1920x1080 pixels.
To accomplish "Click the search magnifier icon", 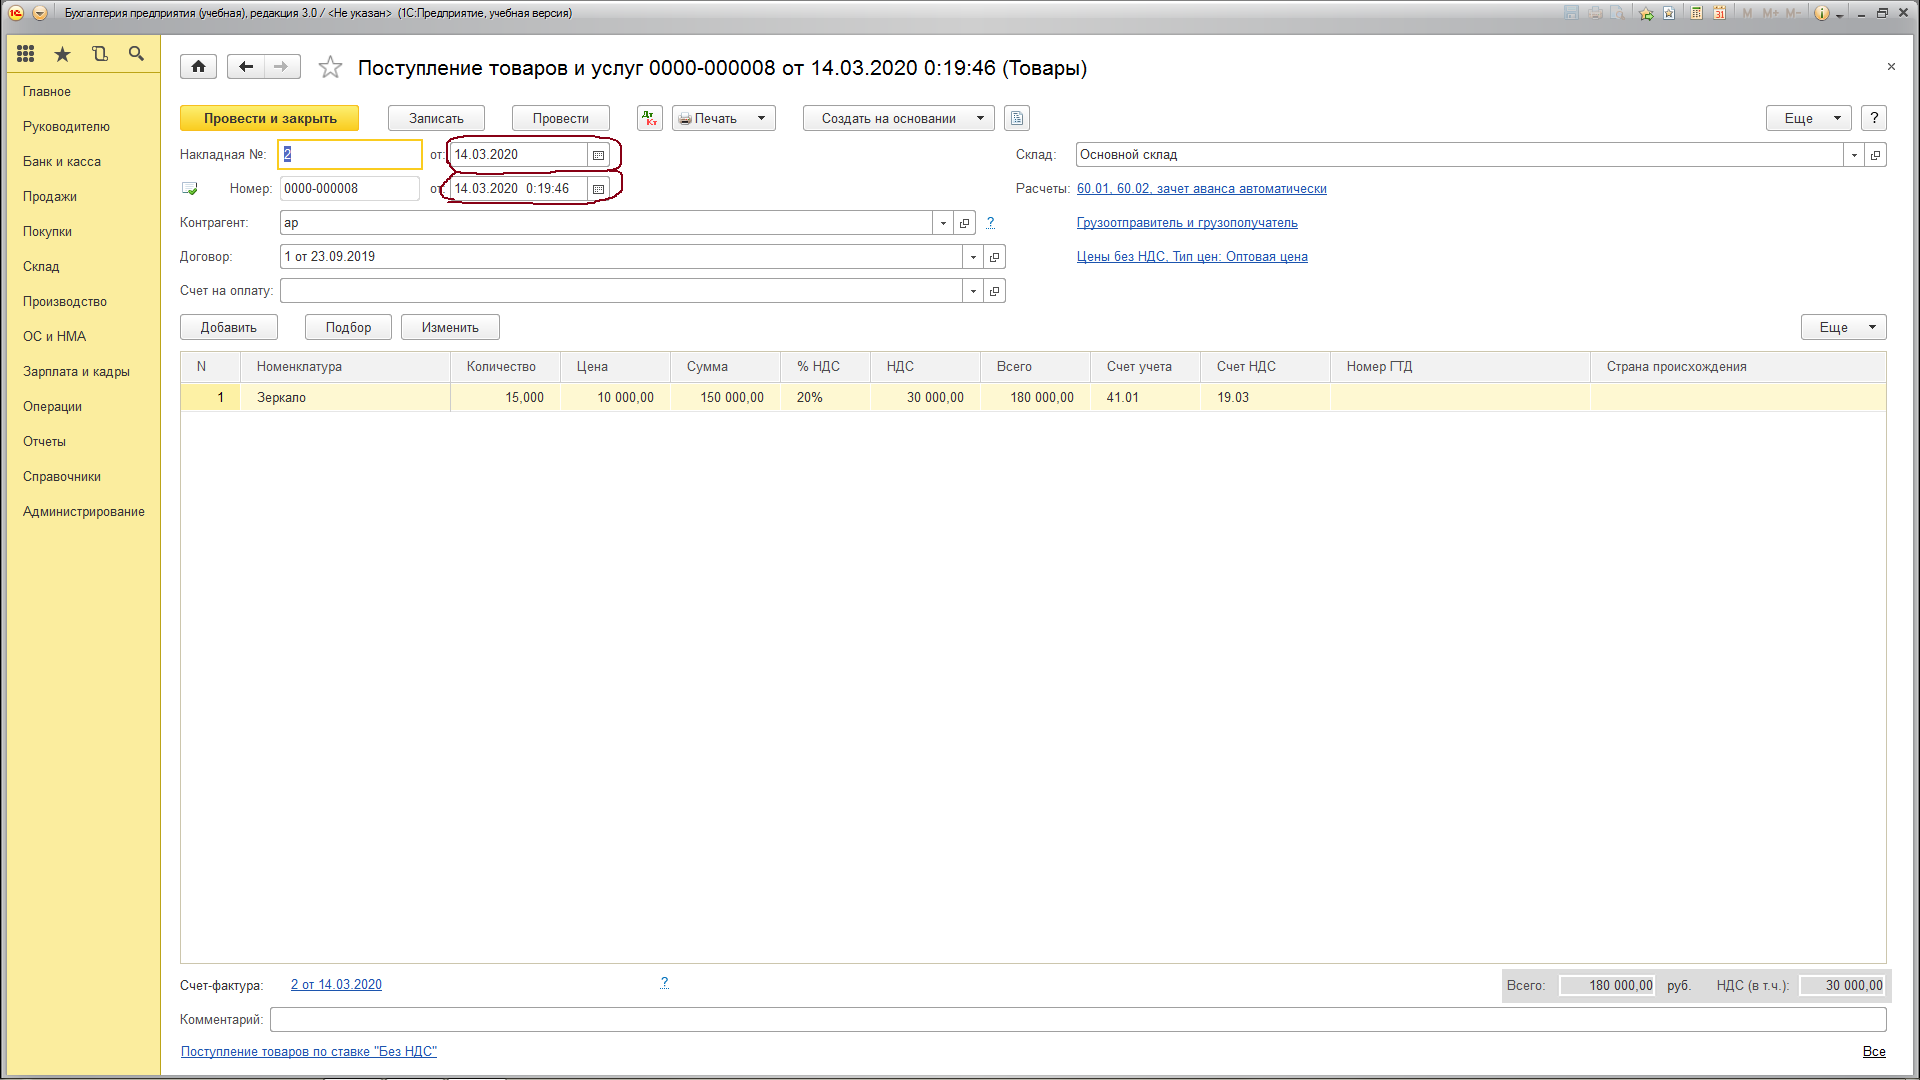I will pyautogui.click(x=136, y=54).
